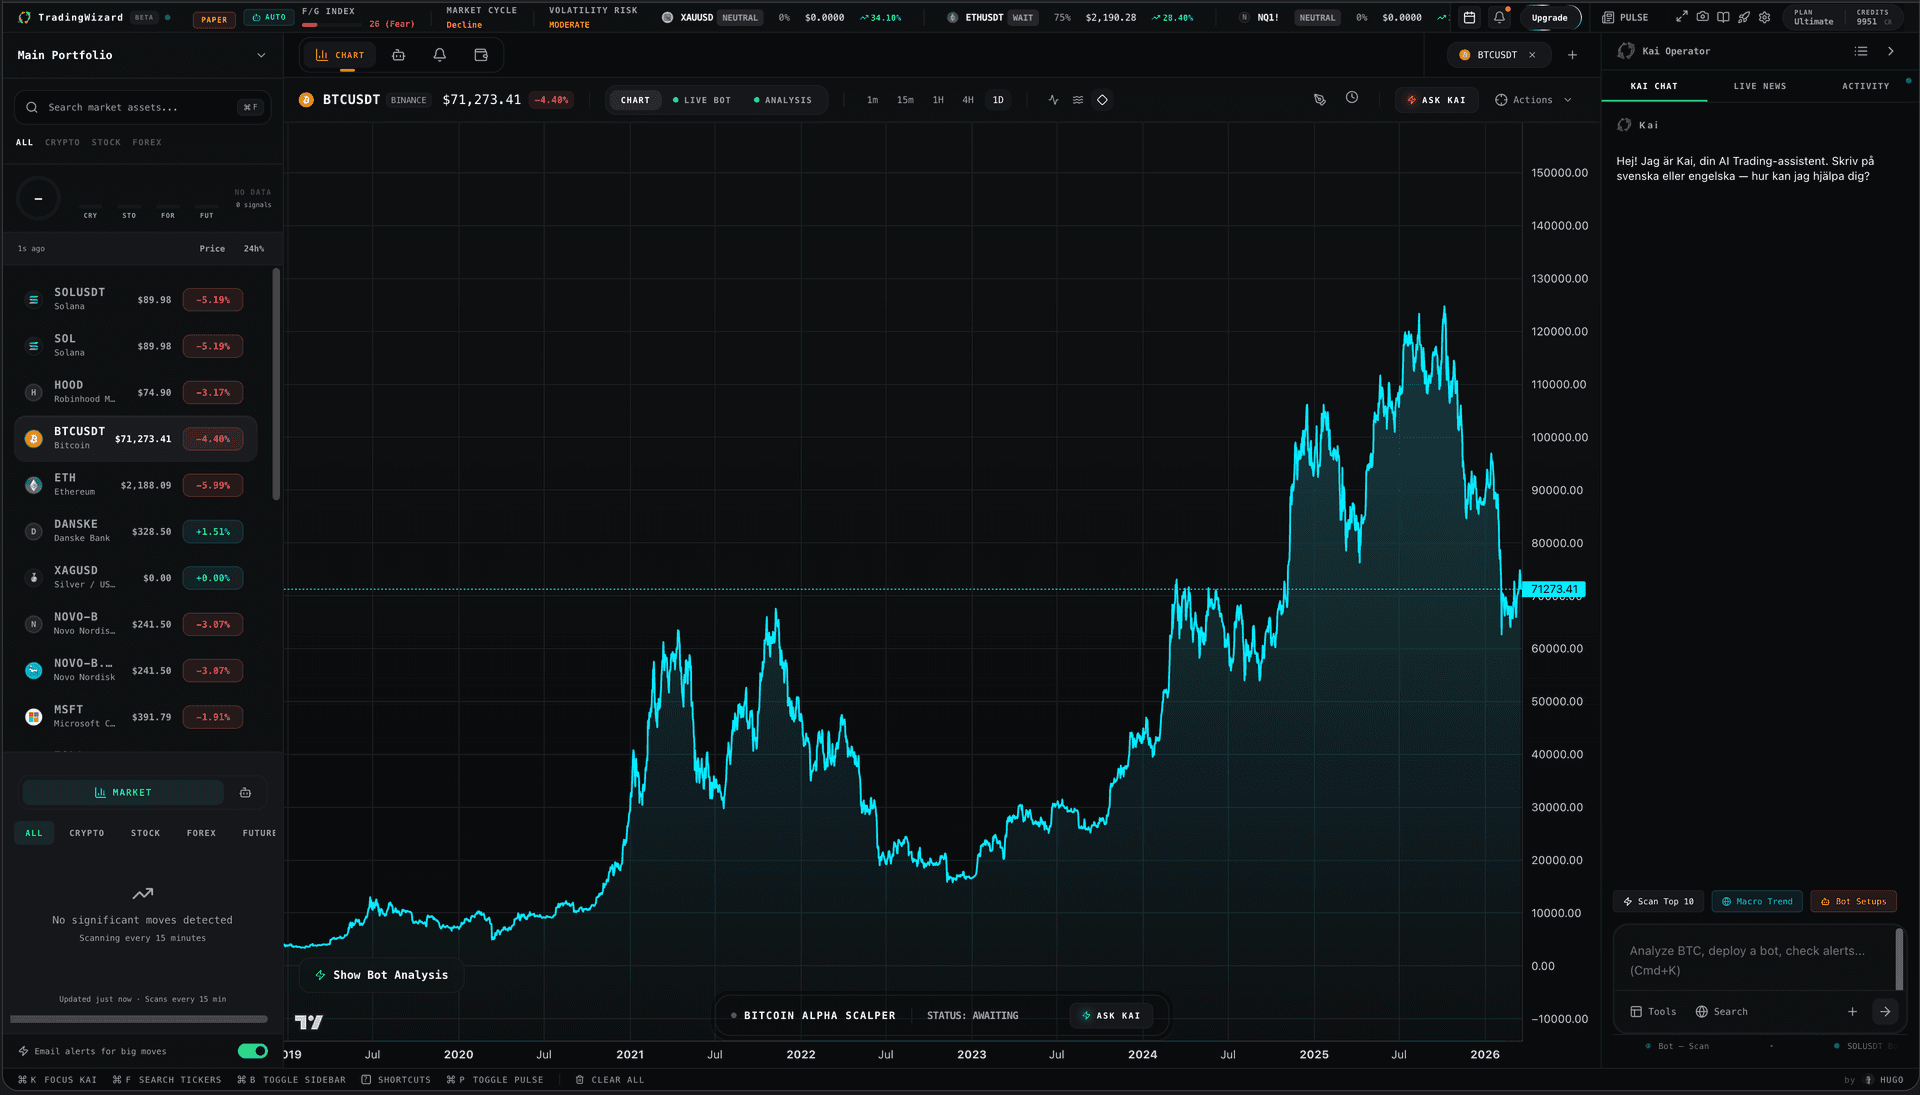Select the DANSKE Danske Bank watchlist row
1920x1095 pixels.
[x=135, y=531]
